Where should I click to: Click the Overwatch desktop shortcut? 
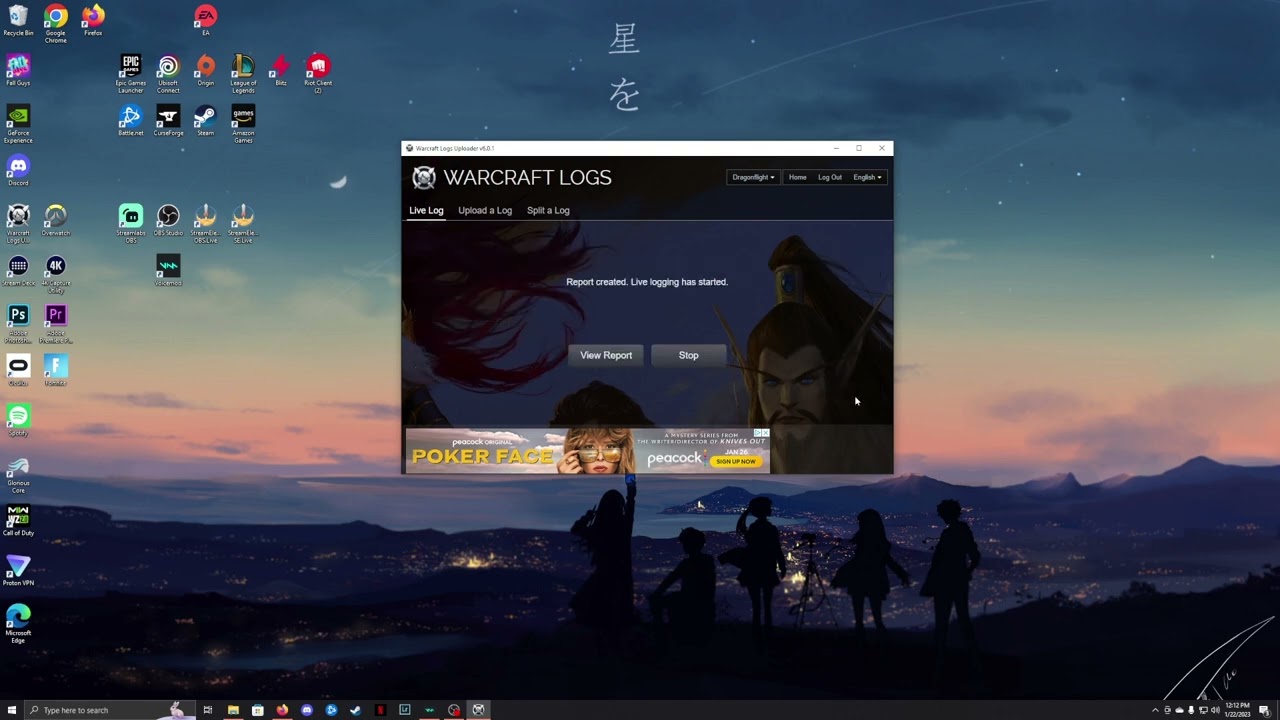56,218
